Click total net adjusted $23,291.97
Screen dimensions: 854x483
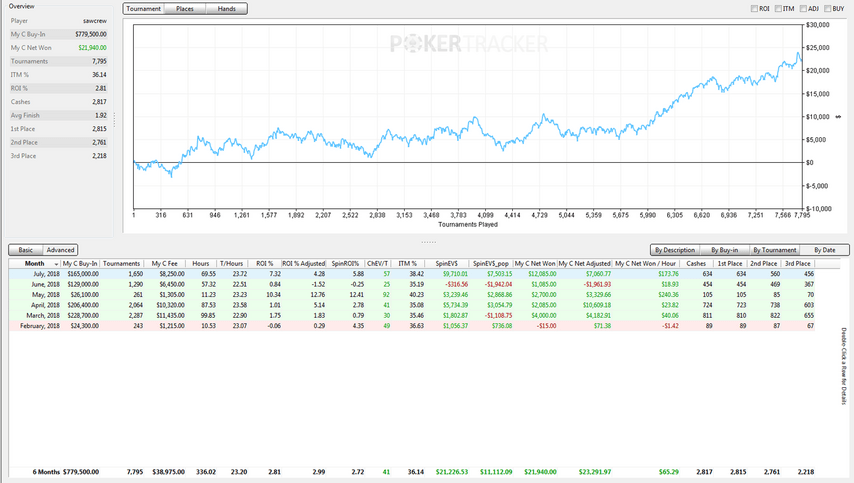tap(595, 472)
